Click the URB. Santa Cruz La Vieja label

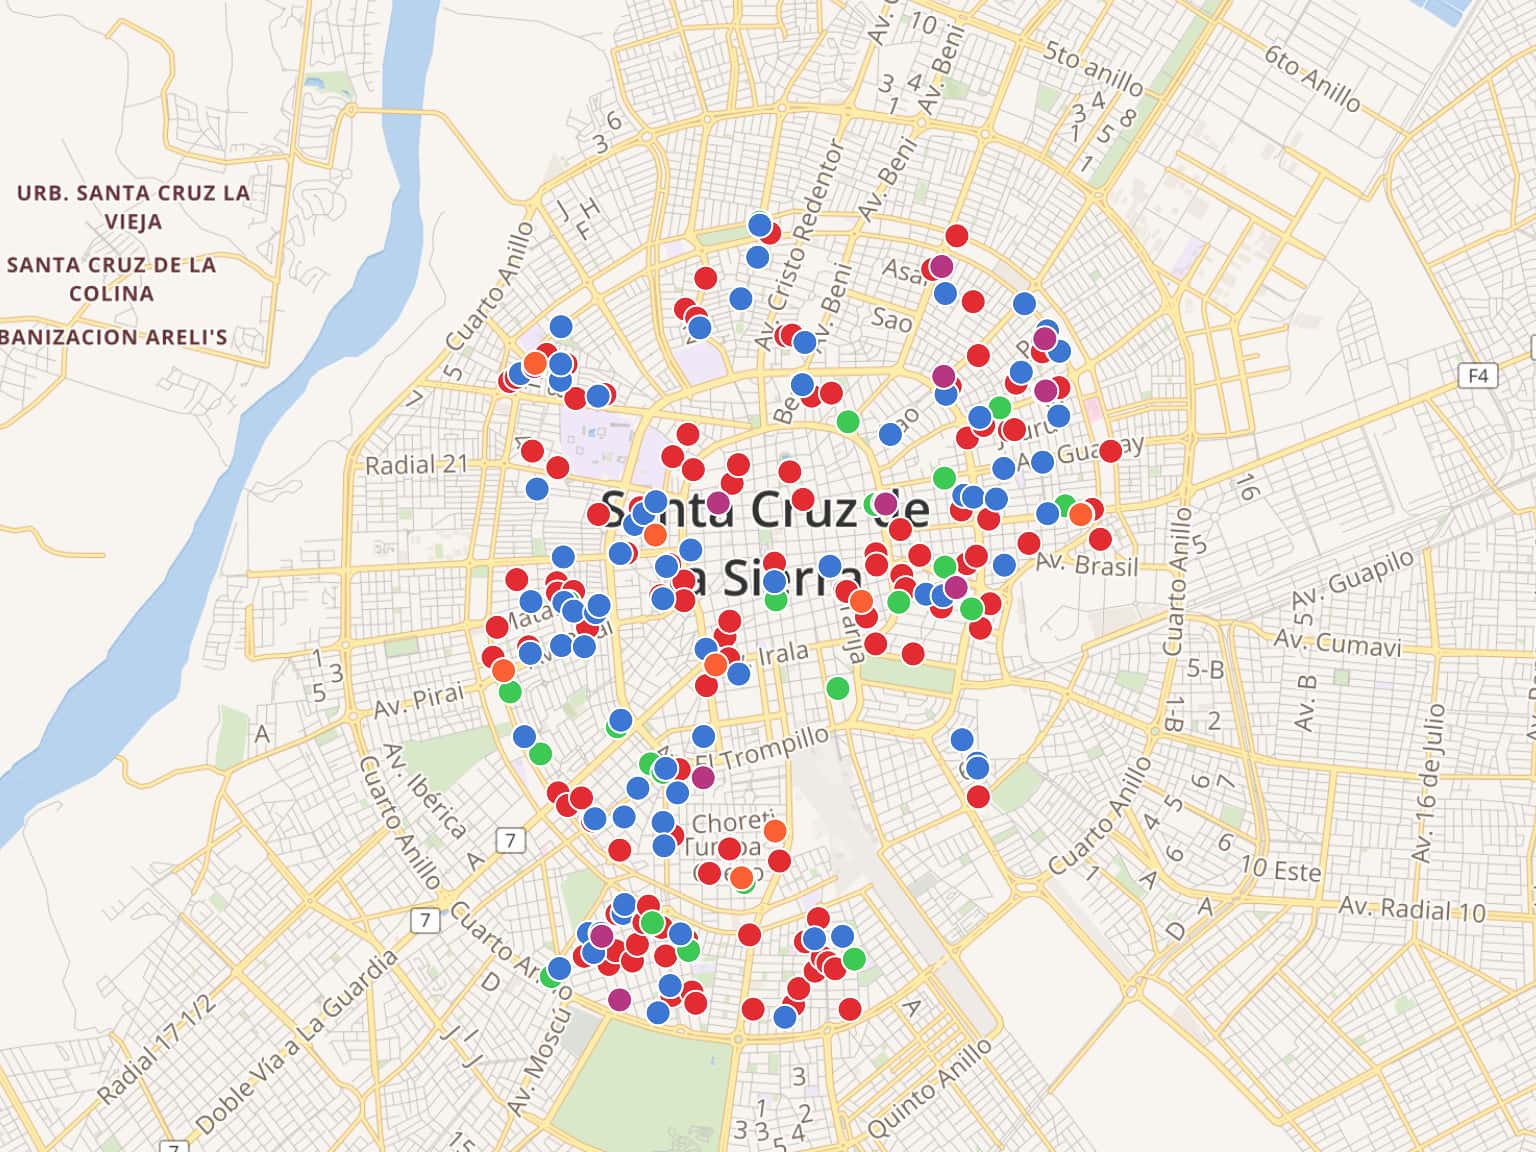pos(133,207)
